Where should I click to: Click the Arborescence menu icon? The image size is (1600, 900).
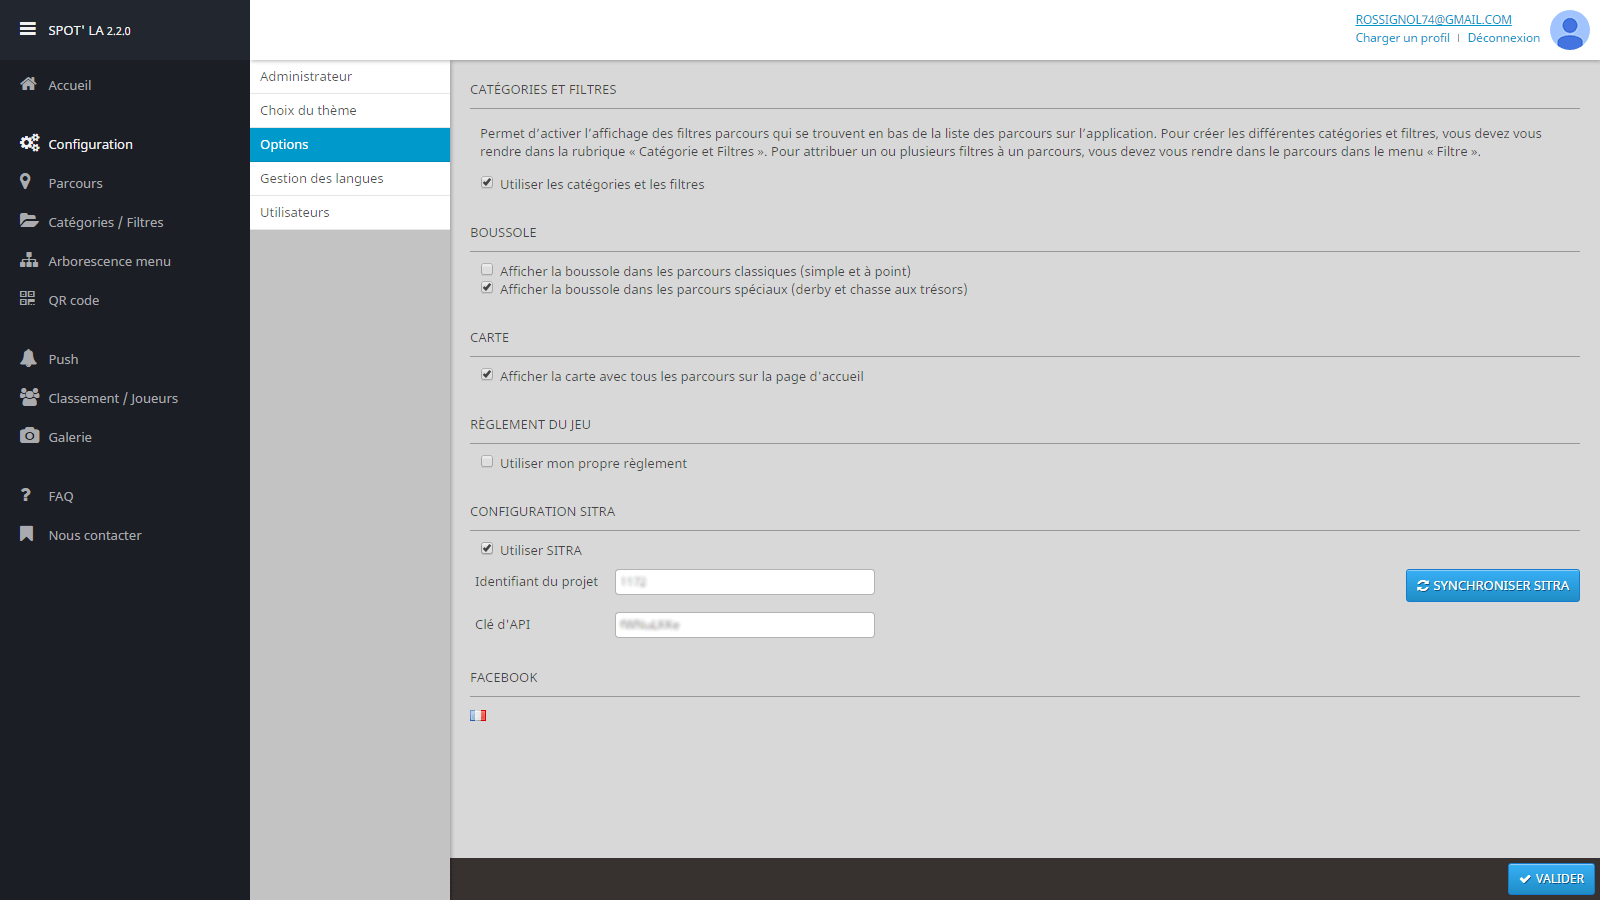(28, 260)
